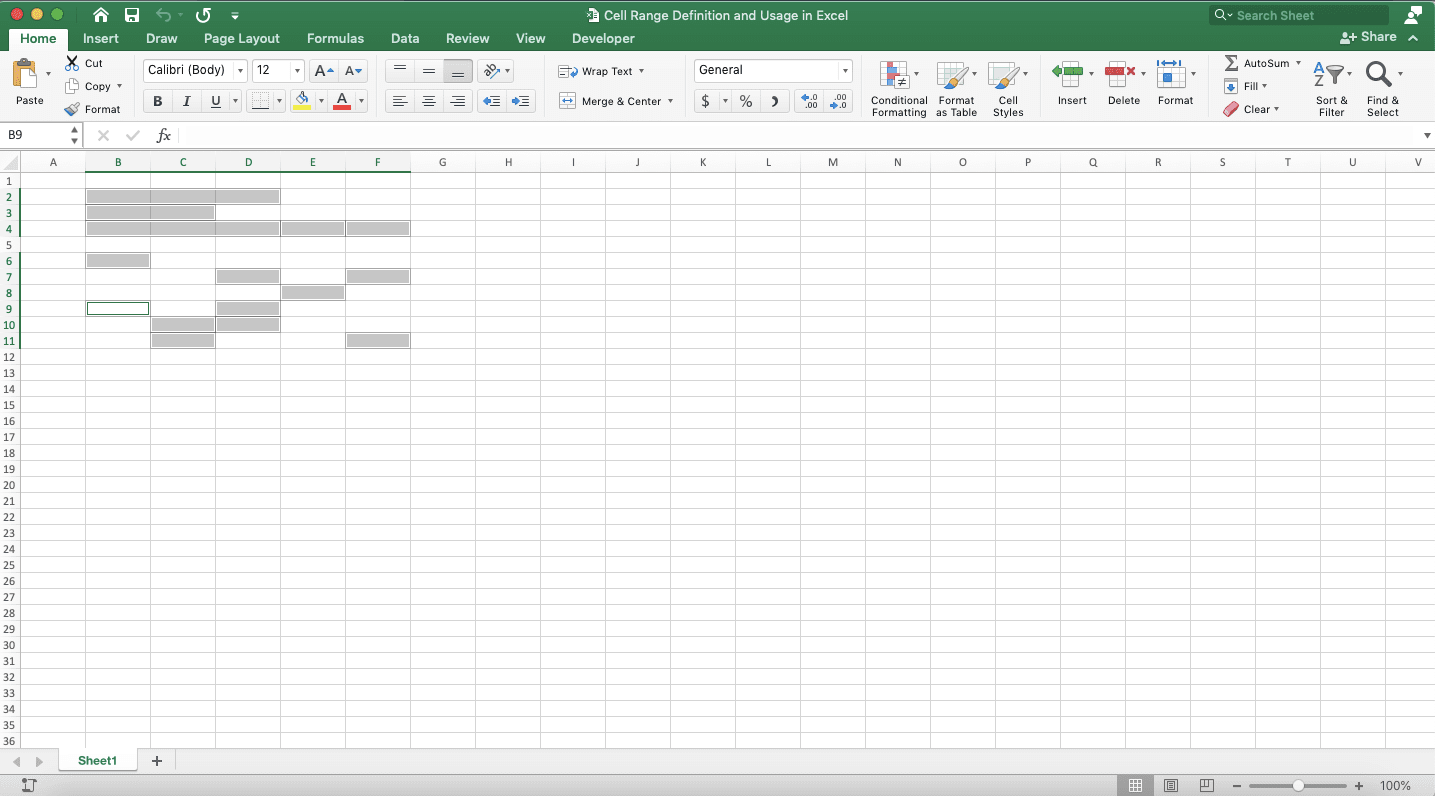Expand the Merge & Center options arrow

coord(670,101)
